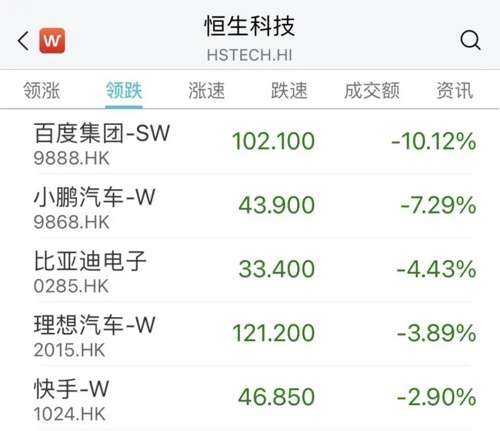The image size is (500, 431).
Task: View the 成交额 tab
Action: (x=372, y=90)
